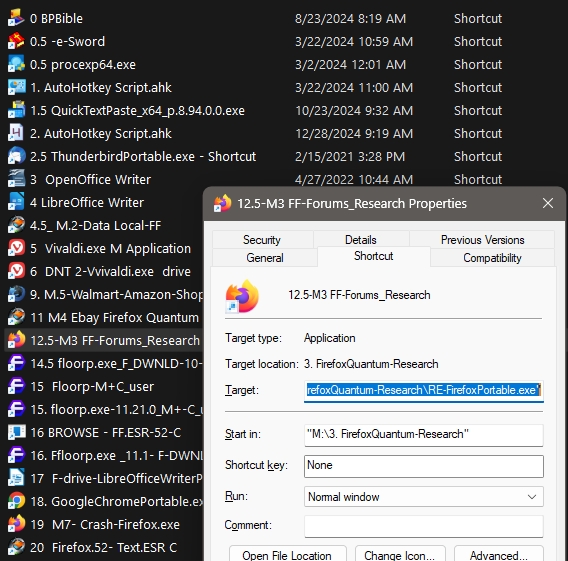This screenshot has height=561, width=568.
Task: Select the 5 Vivaldi.exe M Application icon
Action: coord(16,248)
